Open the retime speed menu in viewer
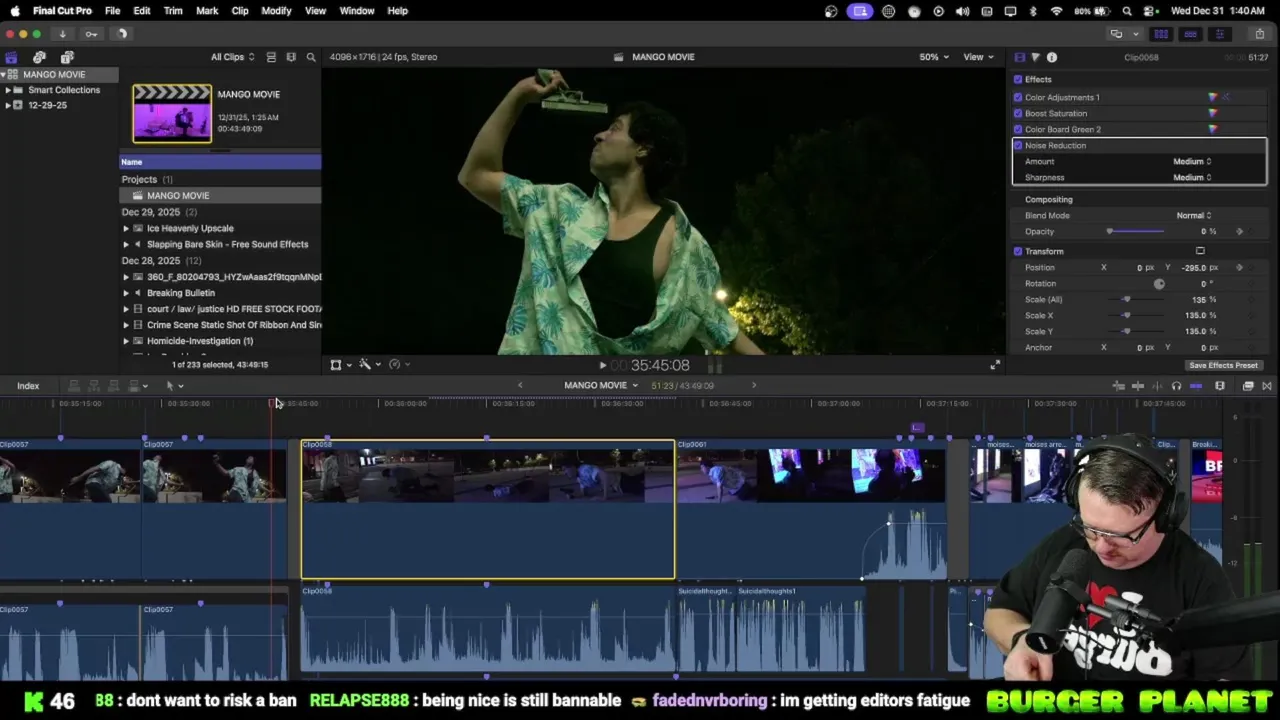This screenshot has width=1280, height=720. tap(398, 365)
